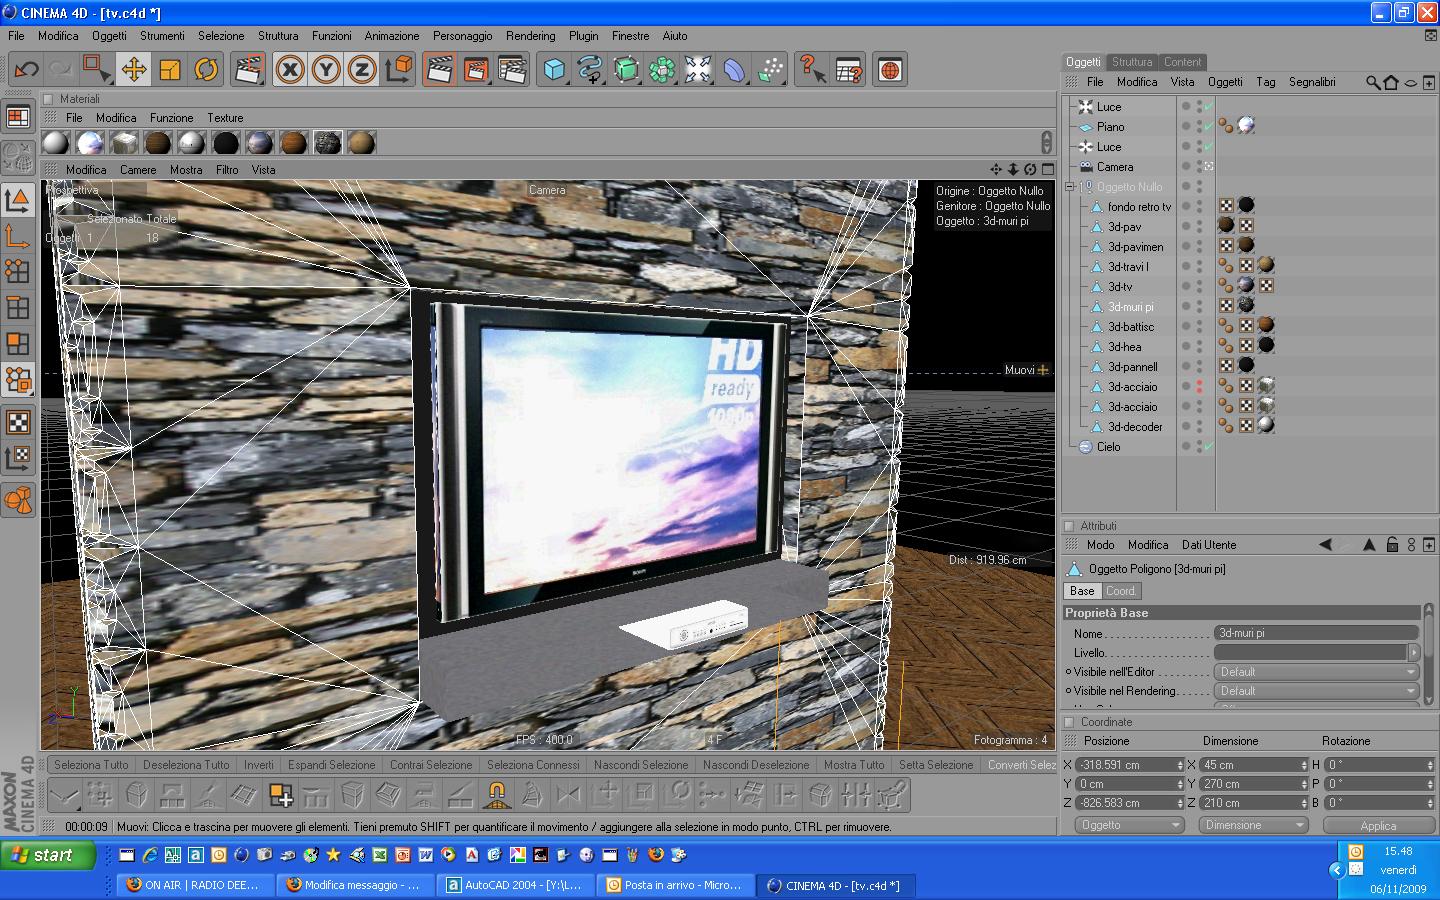Click Espandi Selezione button
Viewport: 1440px width, 900px height.
point(332,765)
